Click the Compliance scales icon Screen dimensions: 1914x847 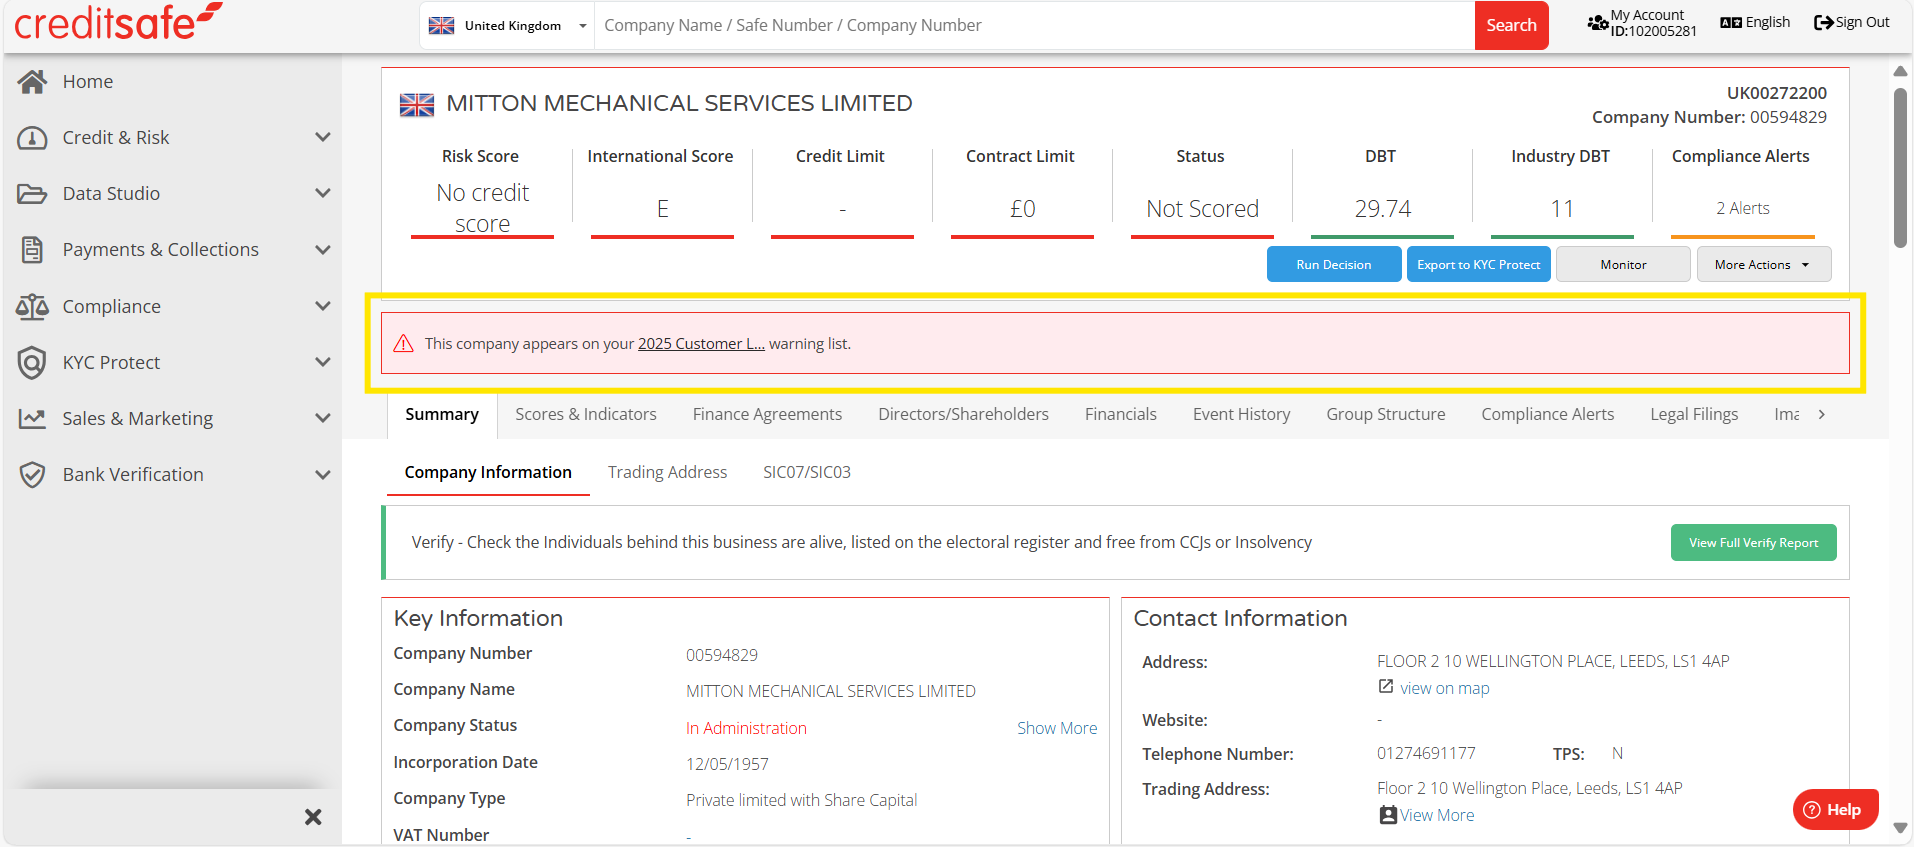click(32, 306)
